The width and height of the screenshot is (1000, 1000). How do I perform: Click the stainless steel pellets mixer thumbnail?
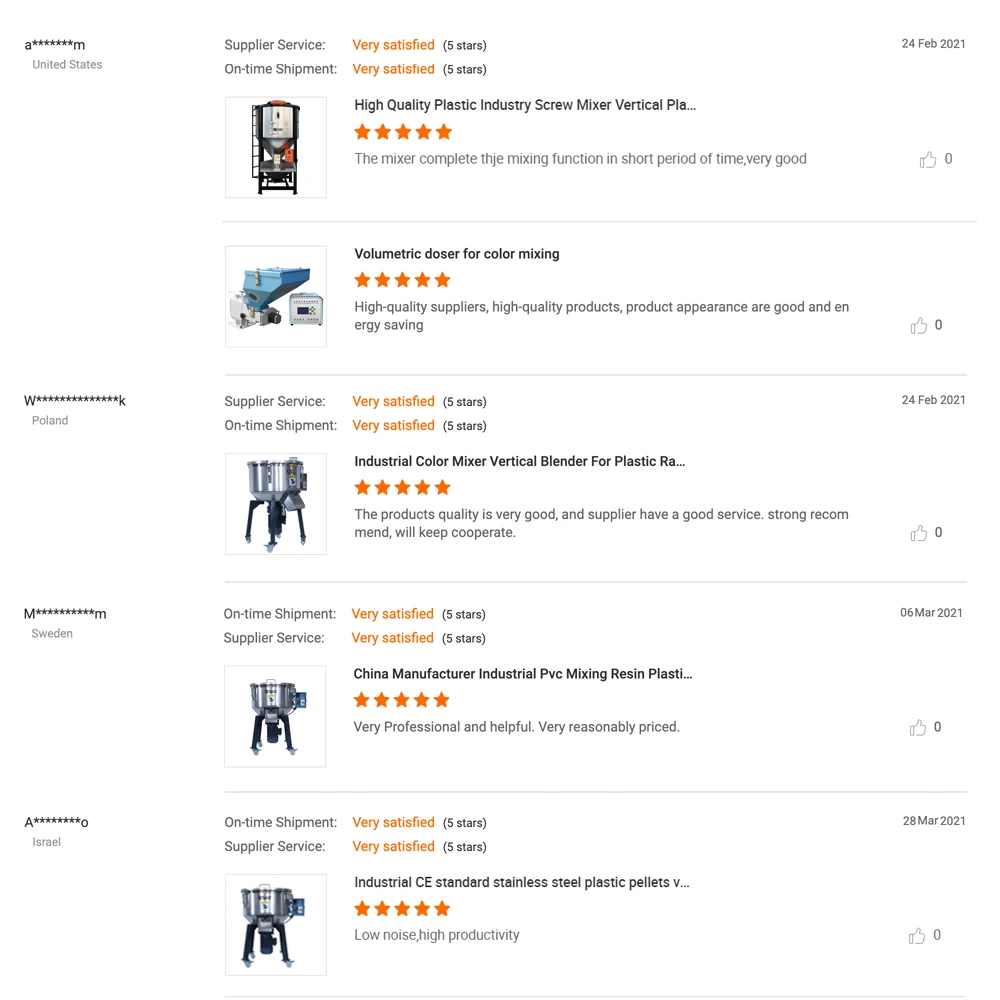(276, 925)
